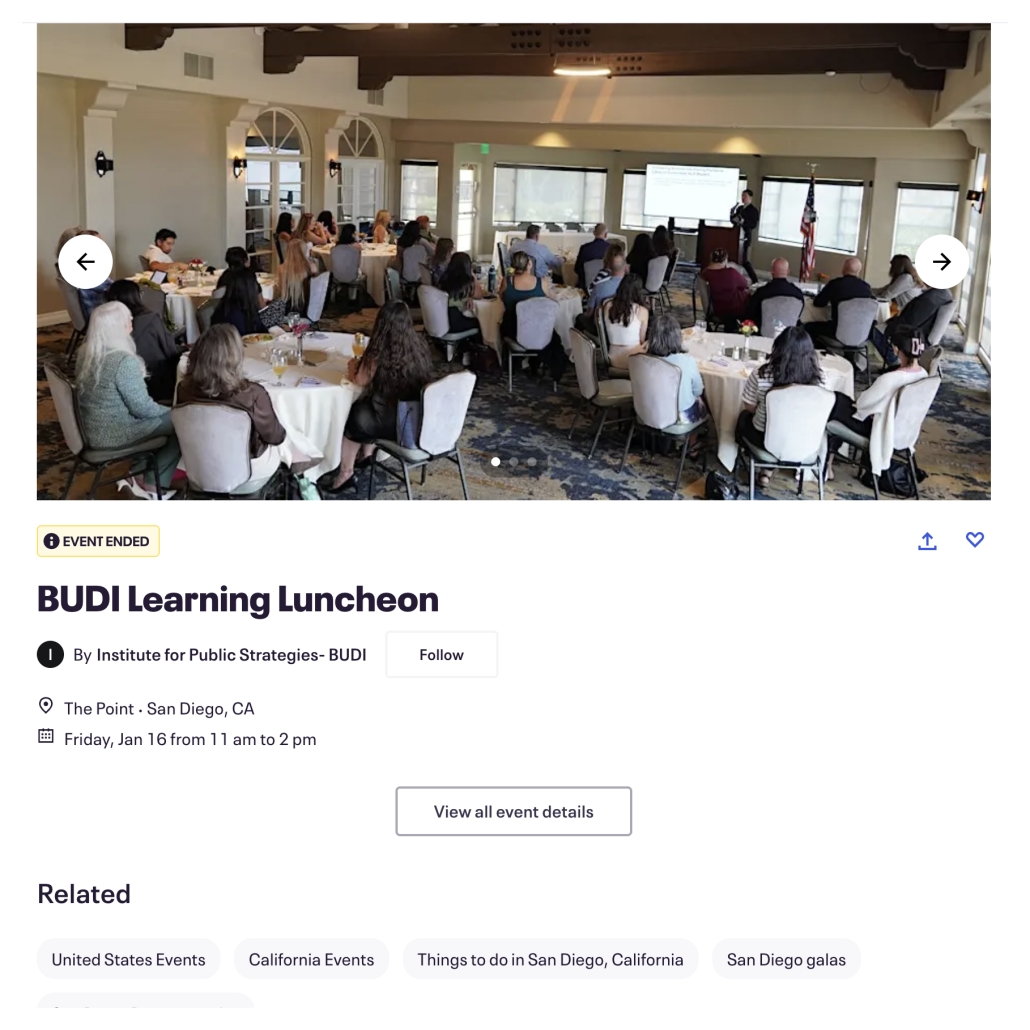Click the location pin icon

(x=46, y=707)
